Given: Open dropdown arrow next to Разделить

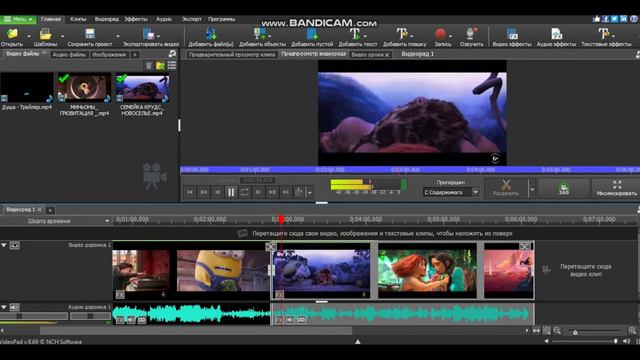Looking at the screenshot, I should point(532,189).
